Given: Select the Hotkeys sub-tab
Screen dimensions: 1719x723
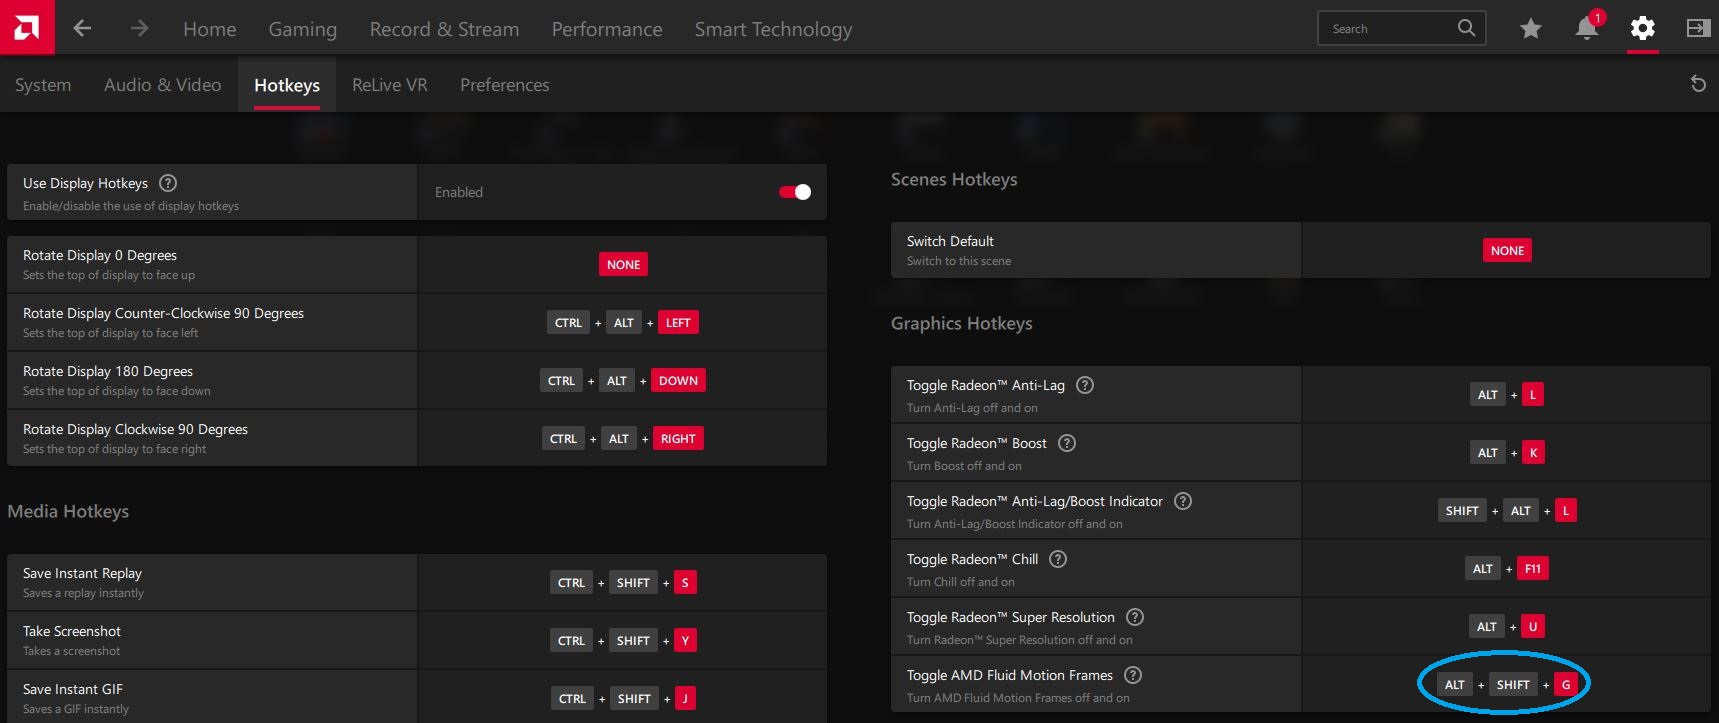Looking at the screenshot, I should coord(287,85).
